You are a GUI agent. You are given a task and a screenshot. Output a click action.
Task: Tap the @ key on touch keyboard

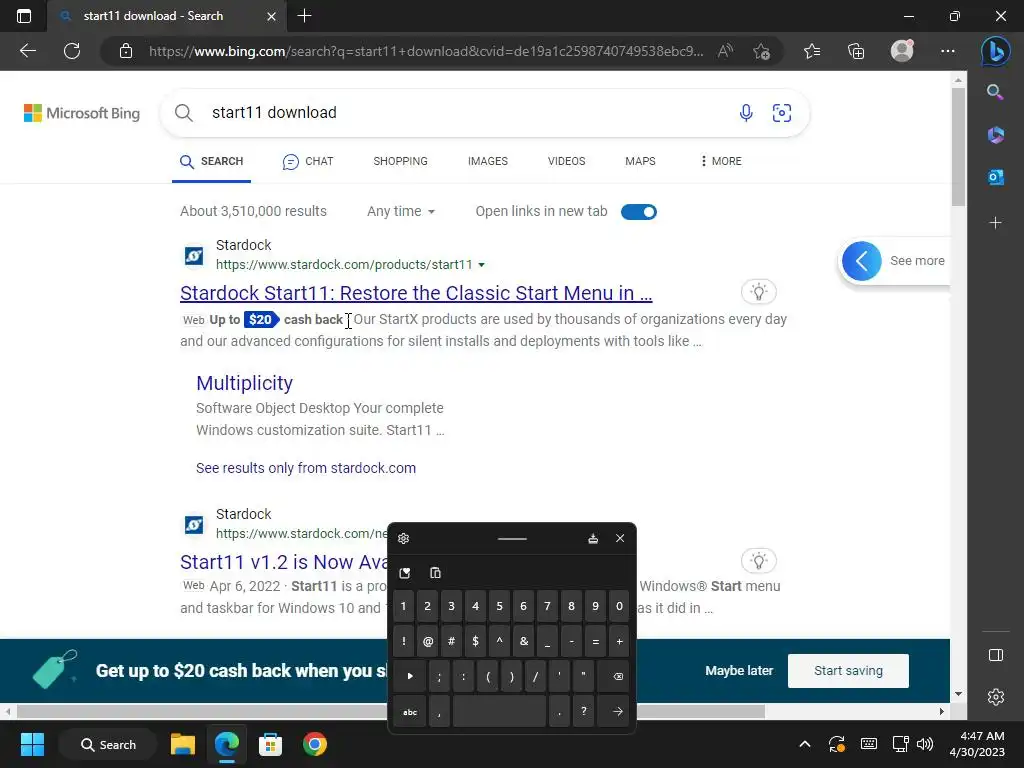(428, 641)
